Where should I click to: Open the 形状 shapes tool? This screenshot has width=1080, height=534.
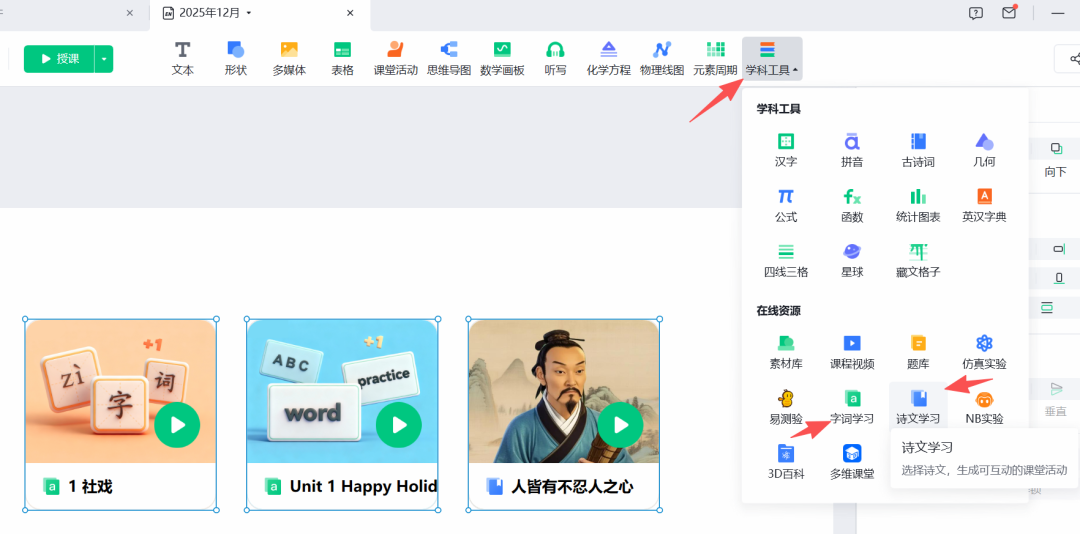click(x=236, y=59)
